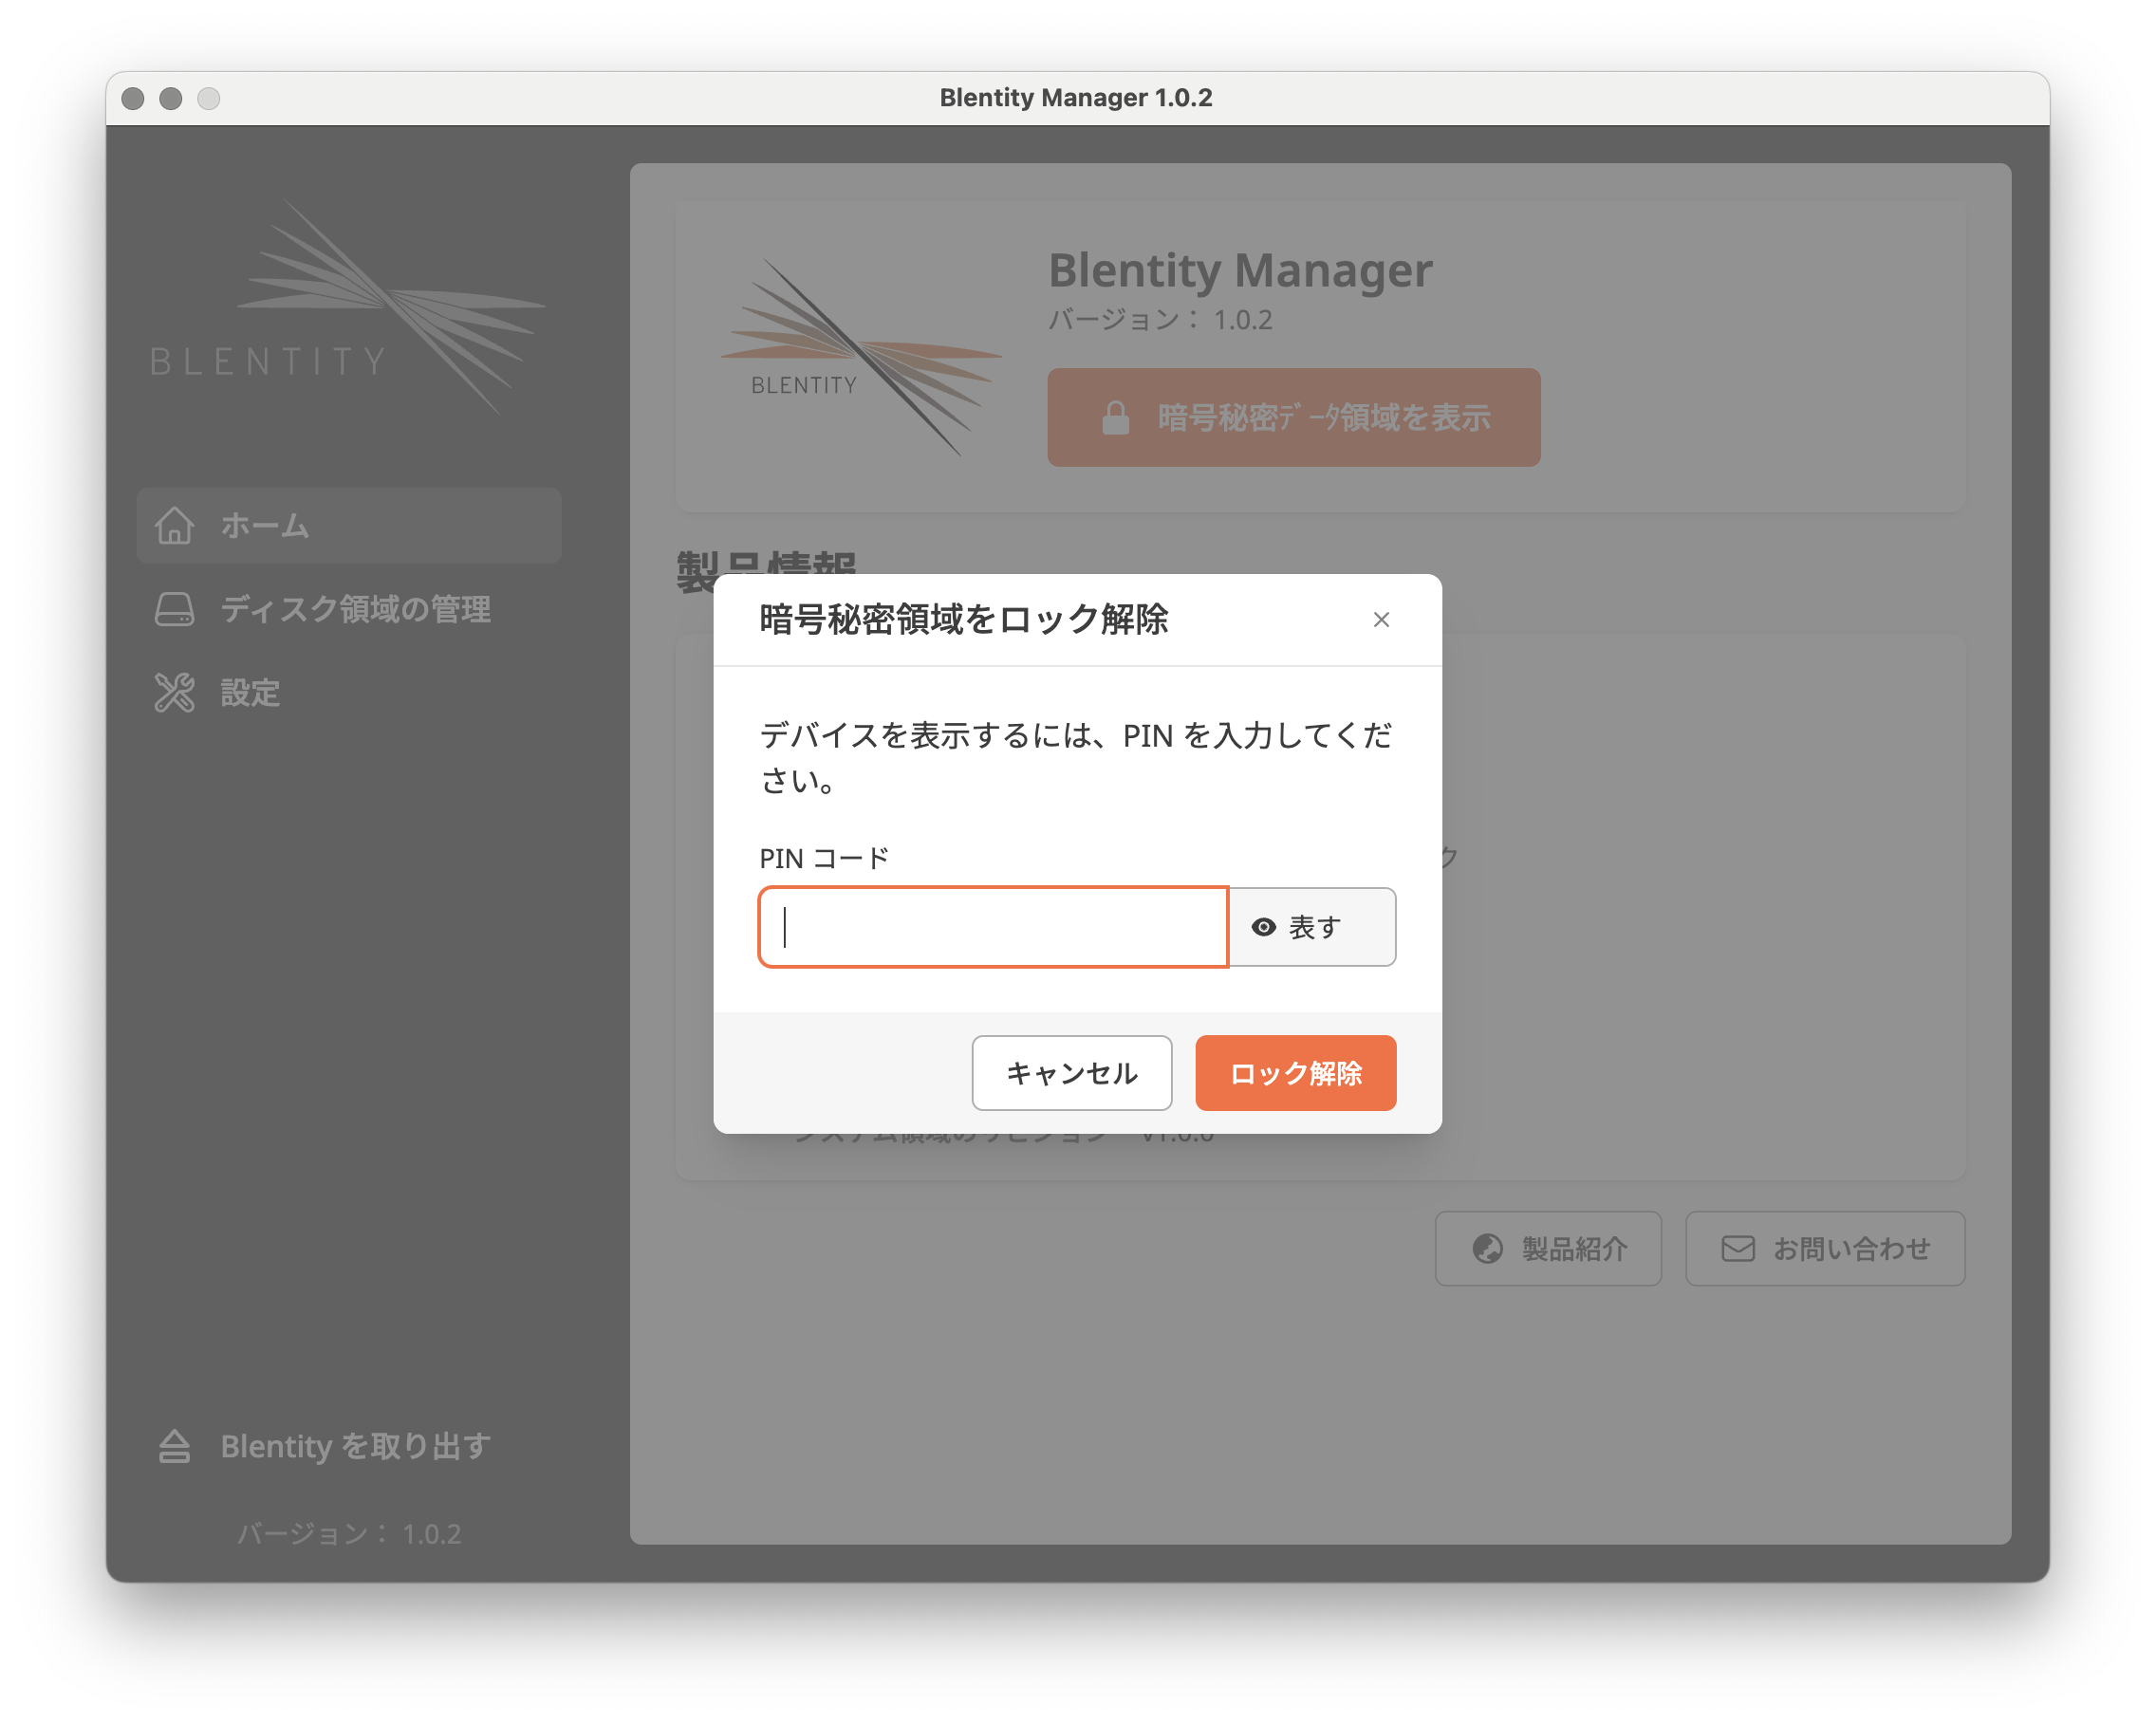Click the yellow minimize window button

171,98
